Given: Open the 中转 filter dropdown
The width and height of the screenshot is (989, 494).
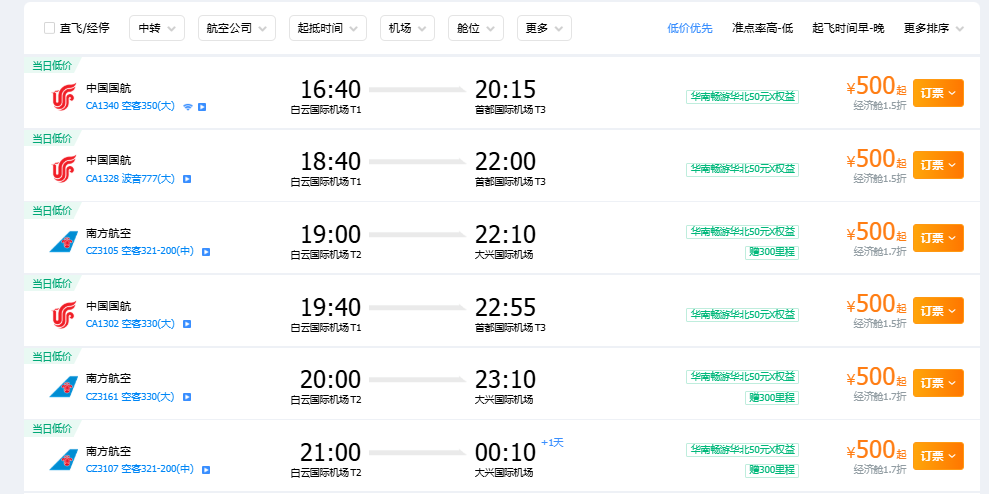Looking at the screenshot, I should click(x=156, y=28).
